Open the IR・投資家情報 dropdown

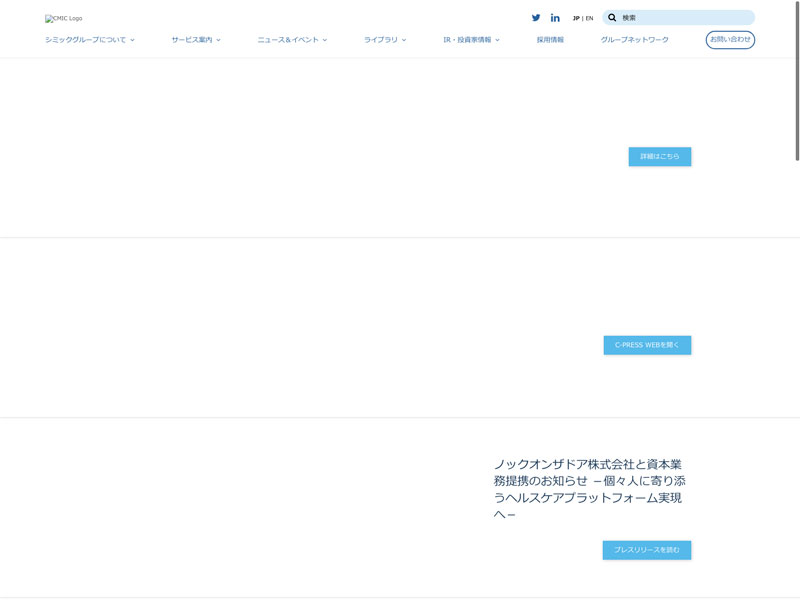[471, 40]
